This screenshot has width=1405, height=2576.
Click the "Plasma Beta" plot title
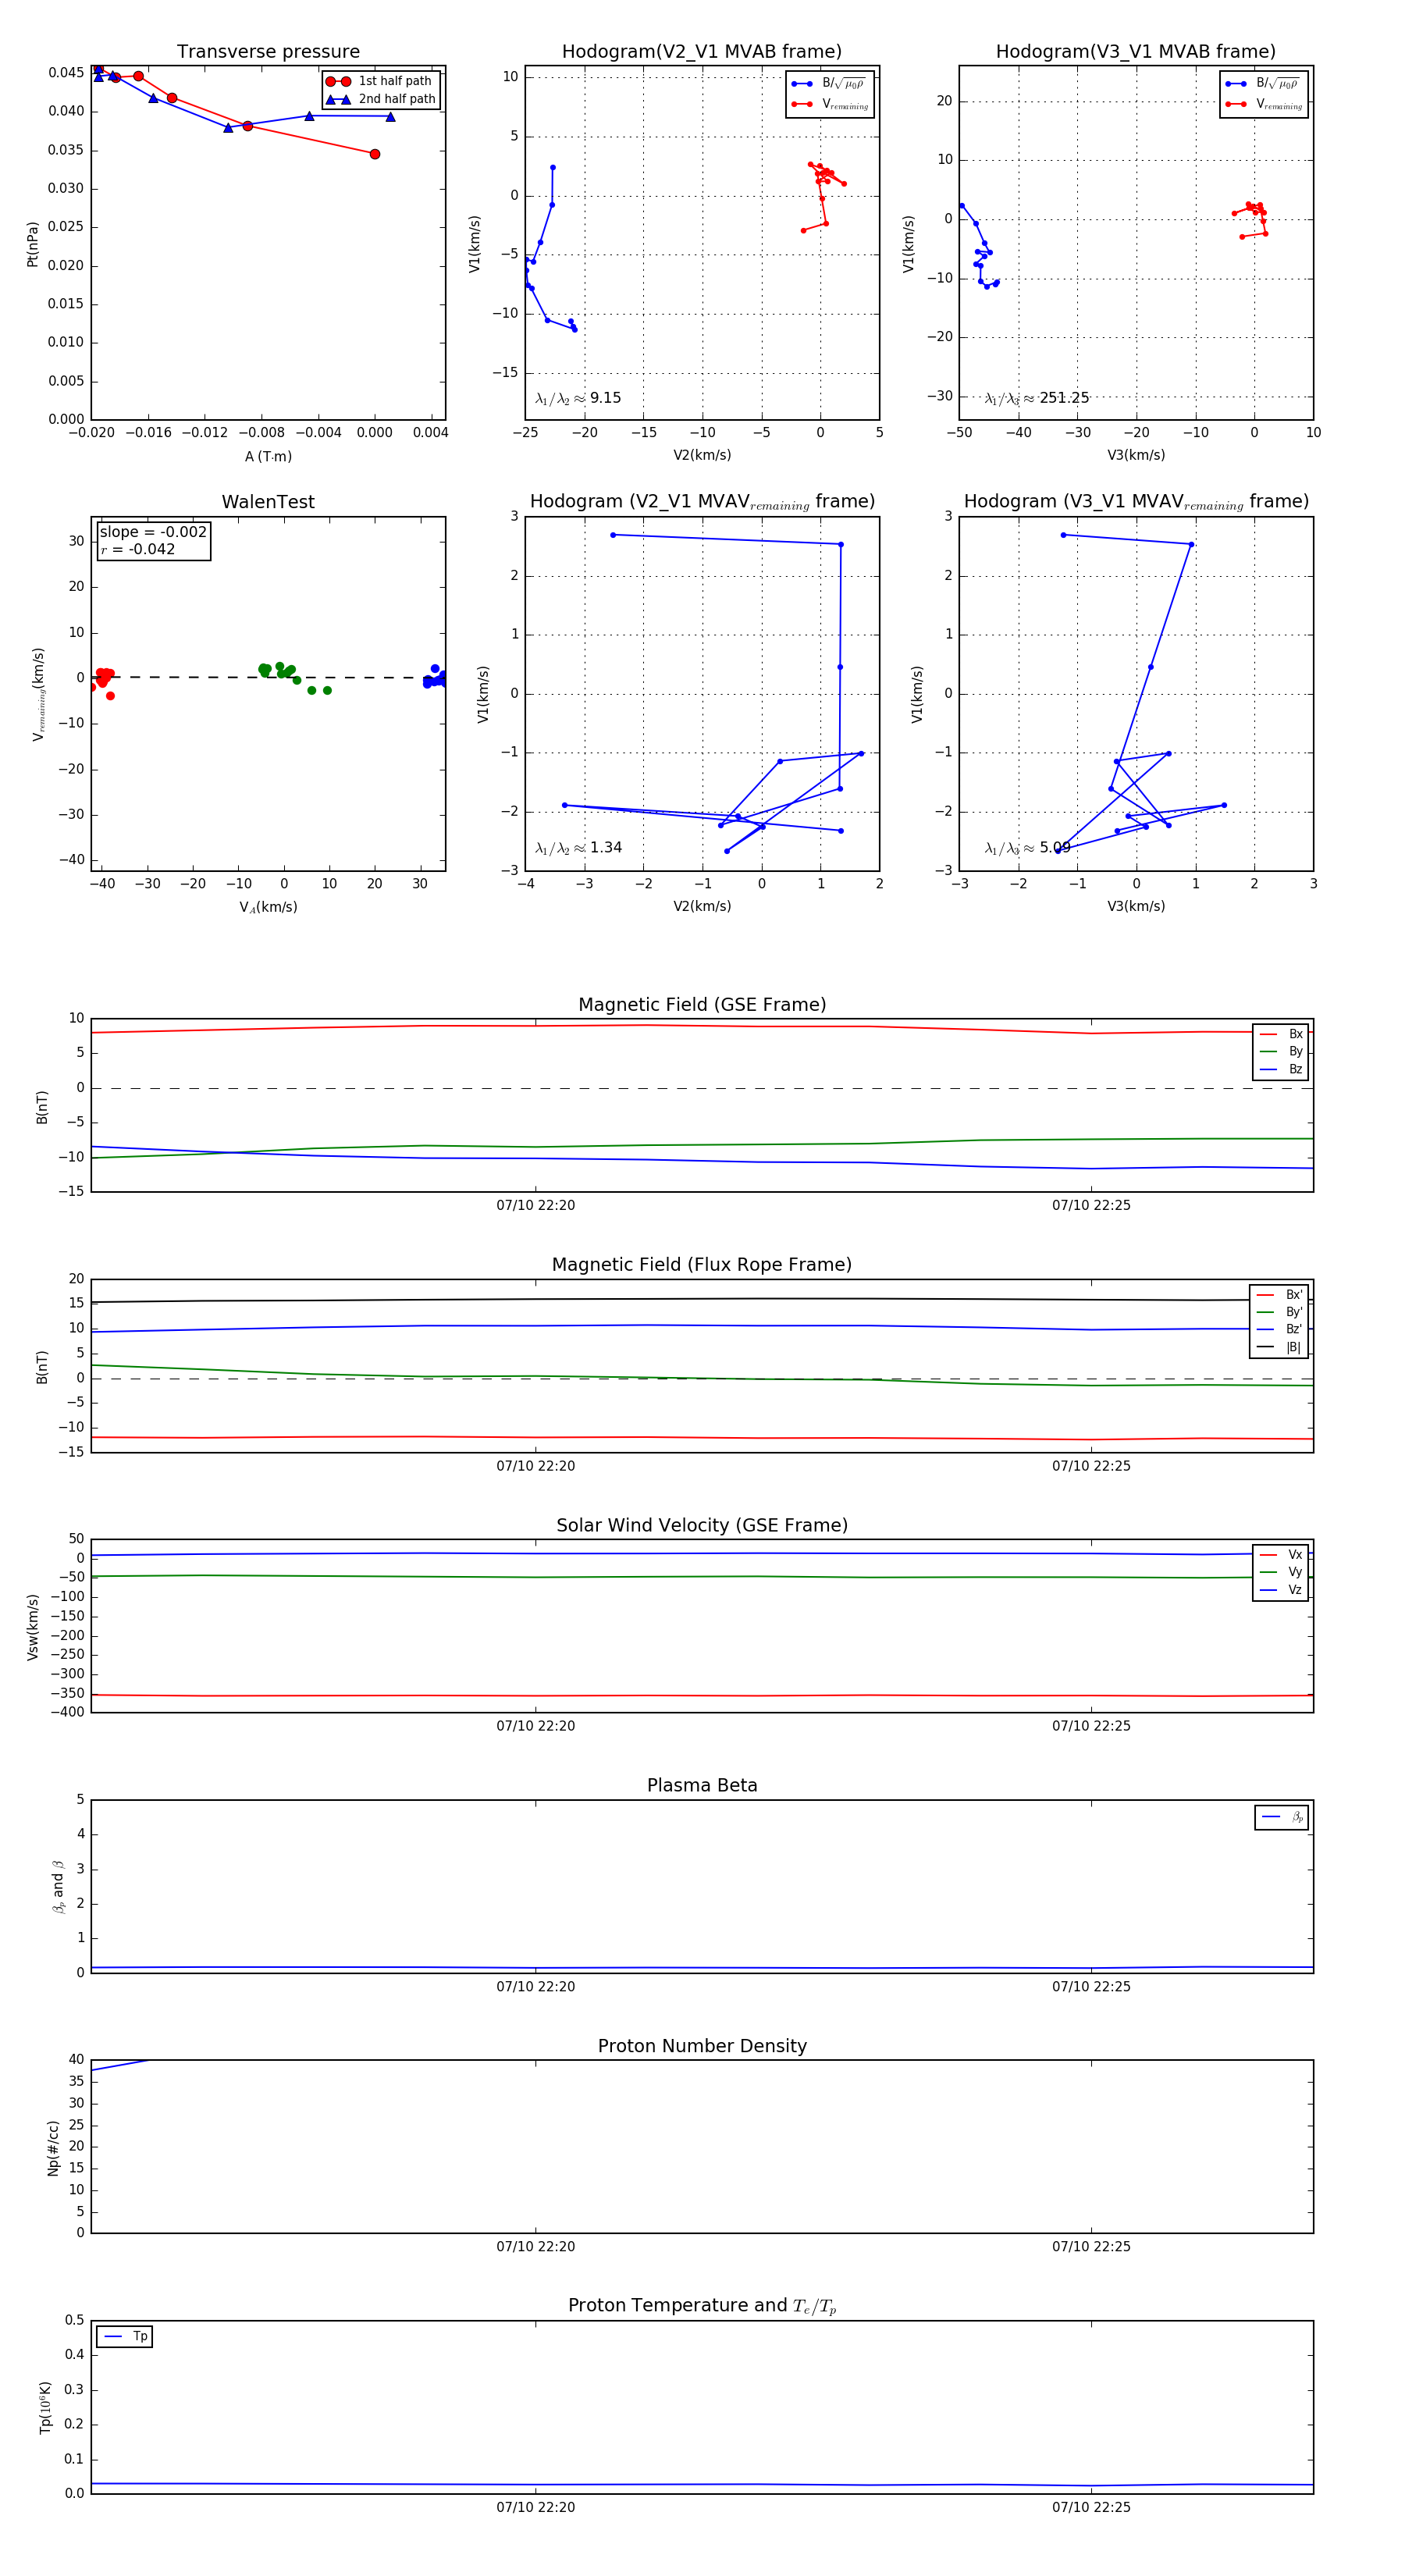(702, 1785)
